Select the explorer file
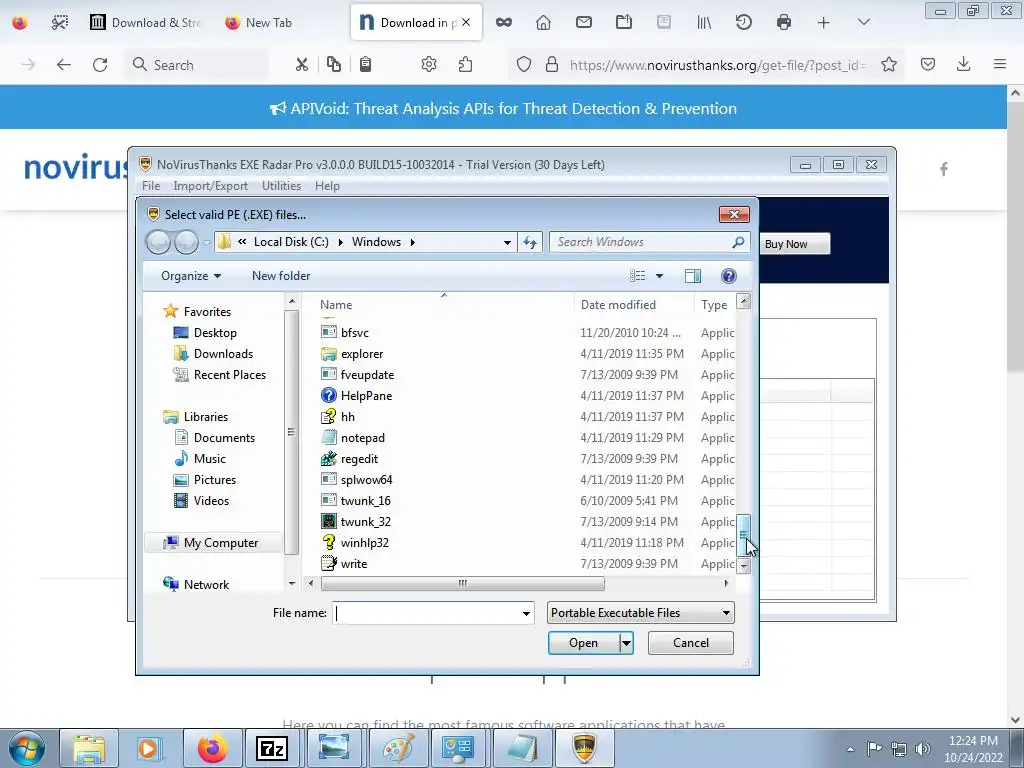This screenshot has height=768, width=1024. coord(362,354)
